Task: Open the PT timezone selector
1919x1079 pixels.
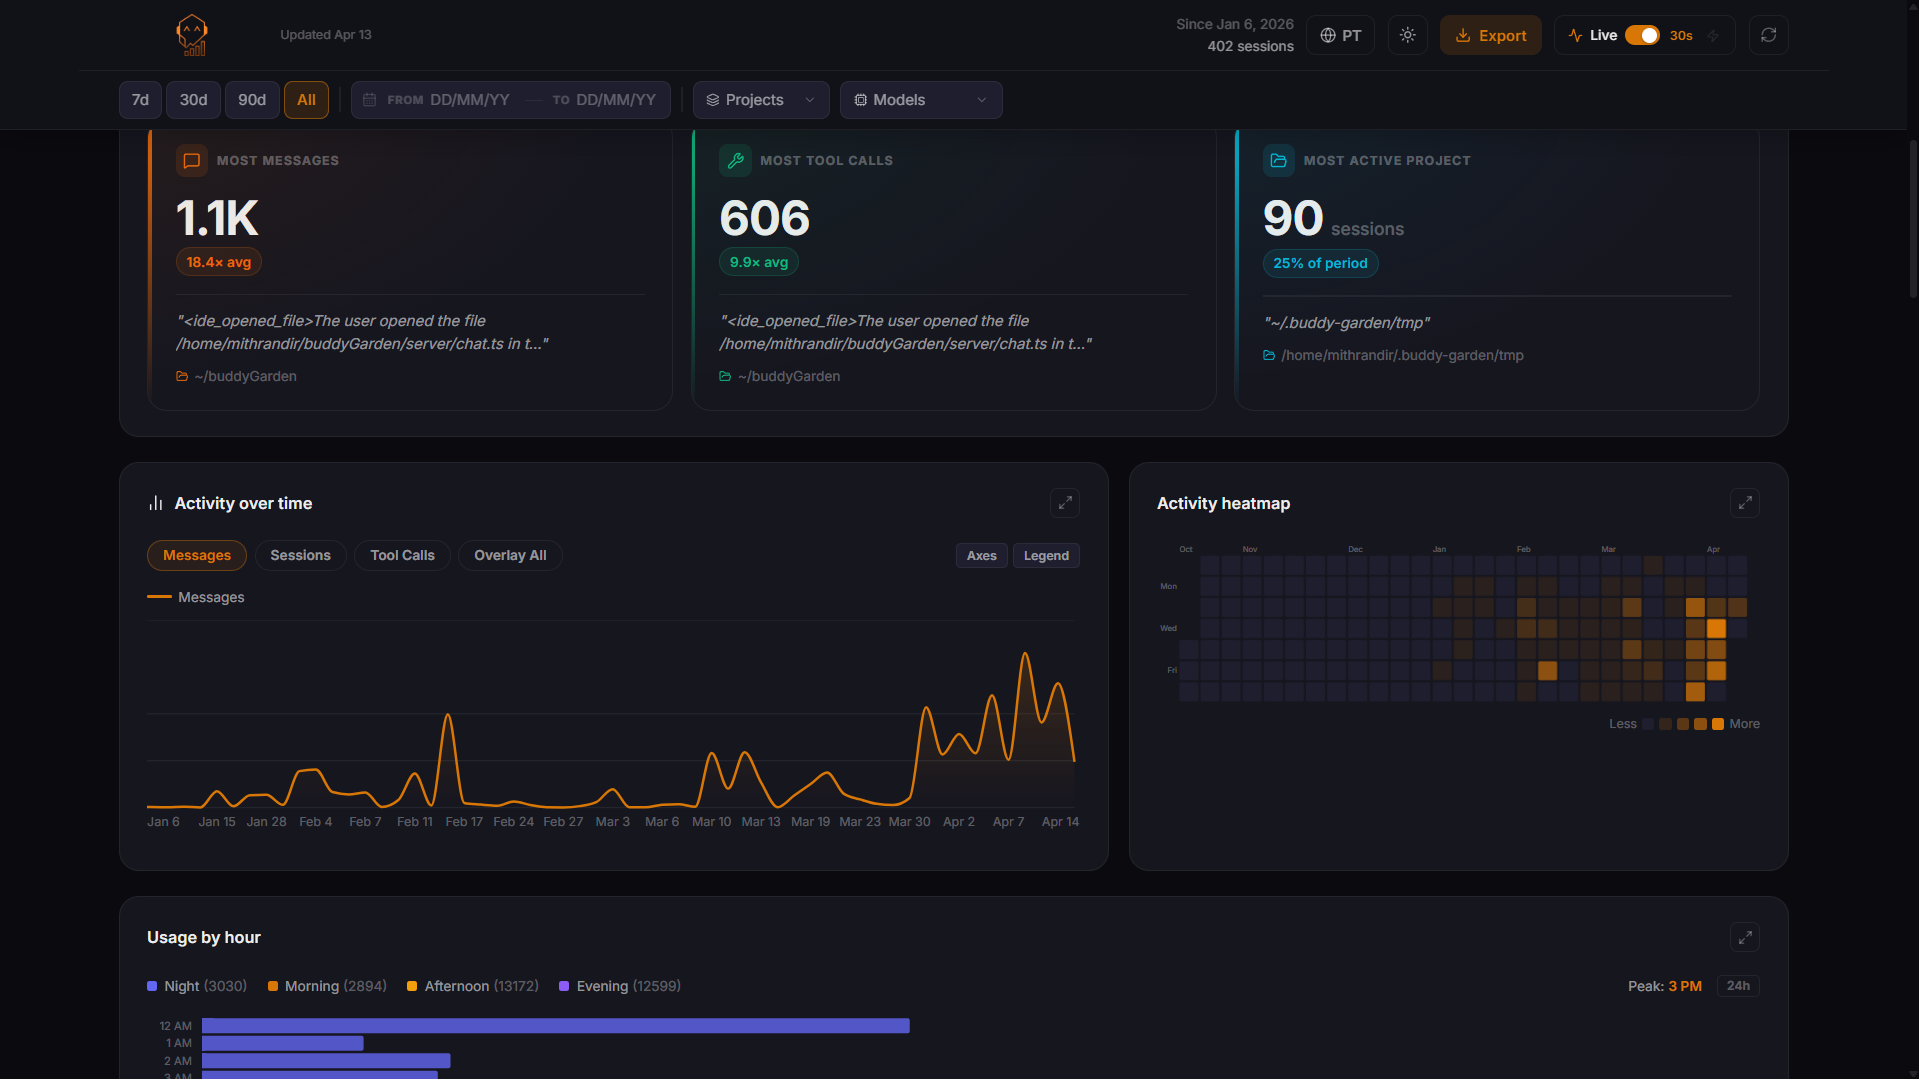Action: [x=1340, y=35]
